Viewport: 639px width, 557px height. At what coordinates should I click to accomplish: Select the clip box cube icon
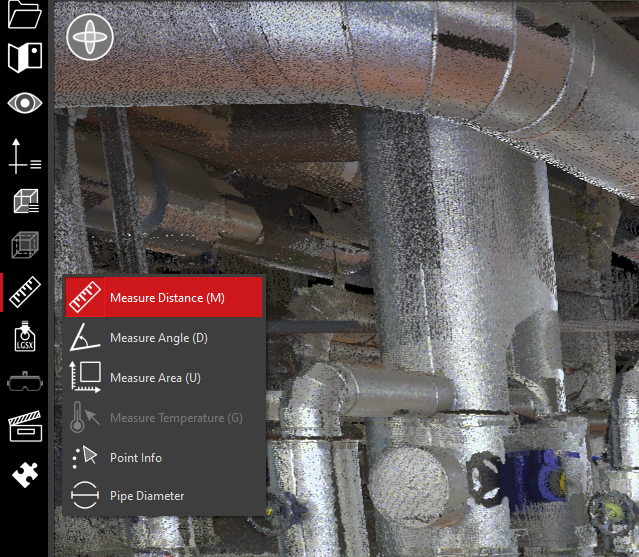24,202
